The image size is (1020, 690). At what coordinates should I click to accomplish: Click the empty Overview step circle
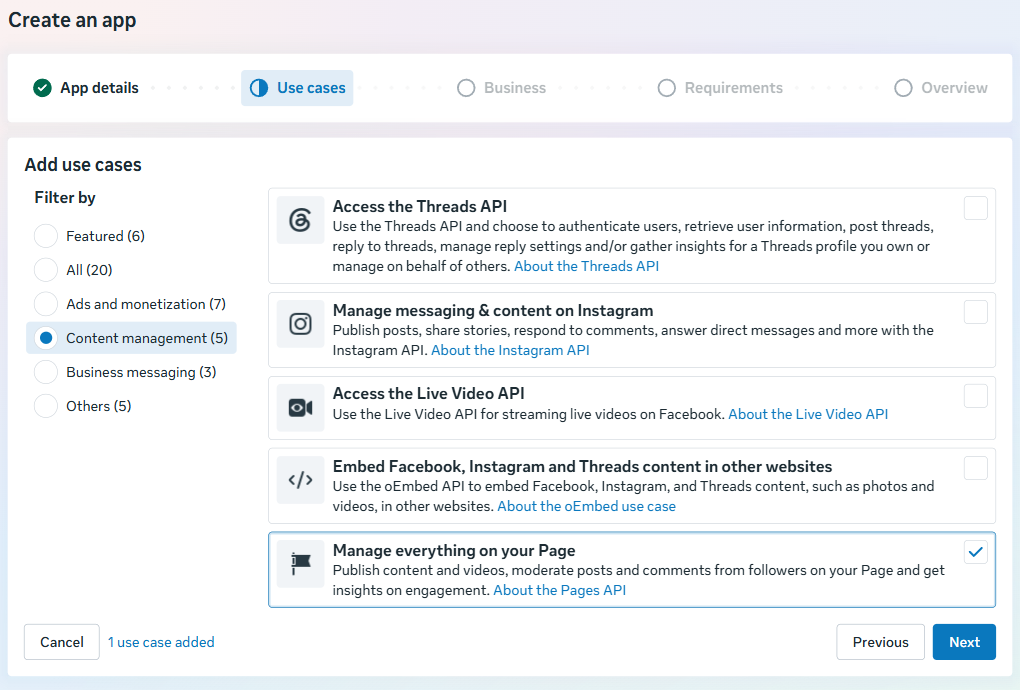(903, 88)
